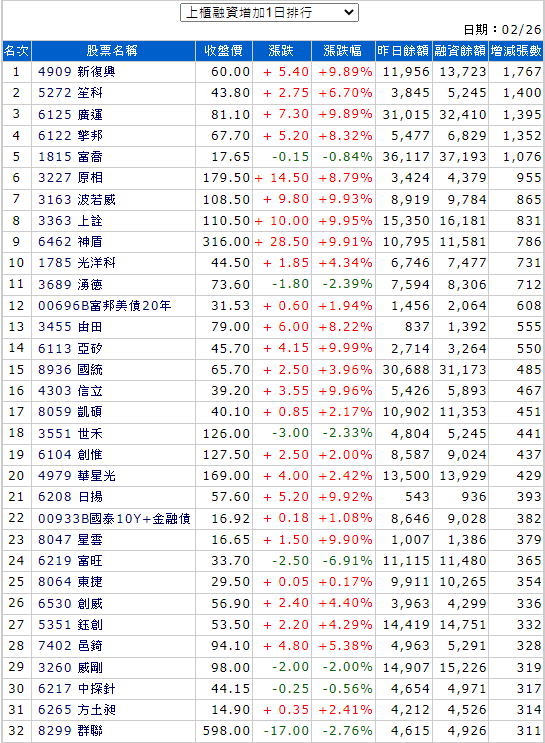The image size is (545, 743).
Task: Click the 00933B國泰10Y+金融債 link
Action: [x=114, y=519]
